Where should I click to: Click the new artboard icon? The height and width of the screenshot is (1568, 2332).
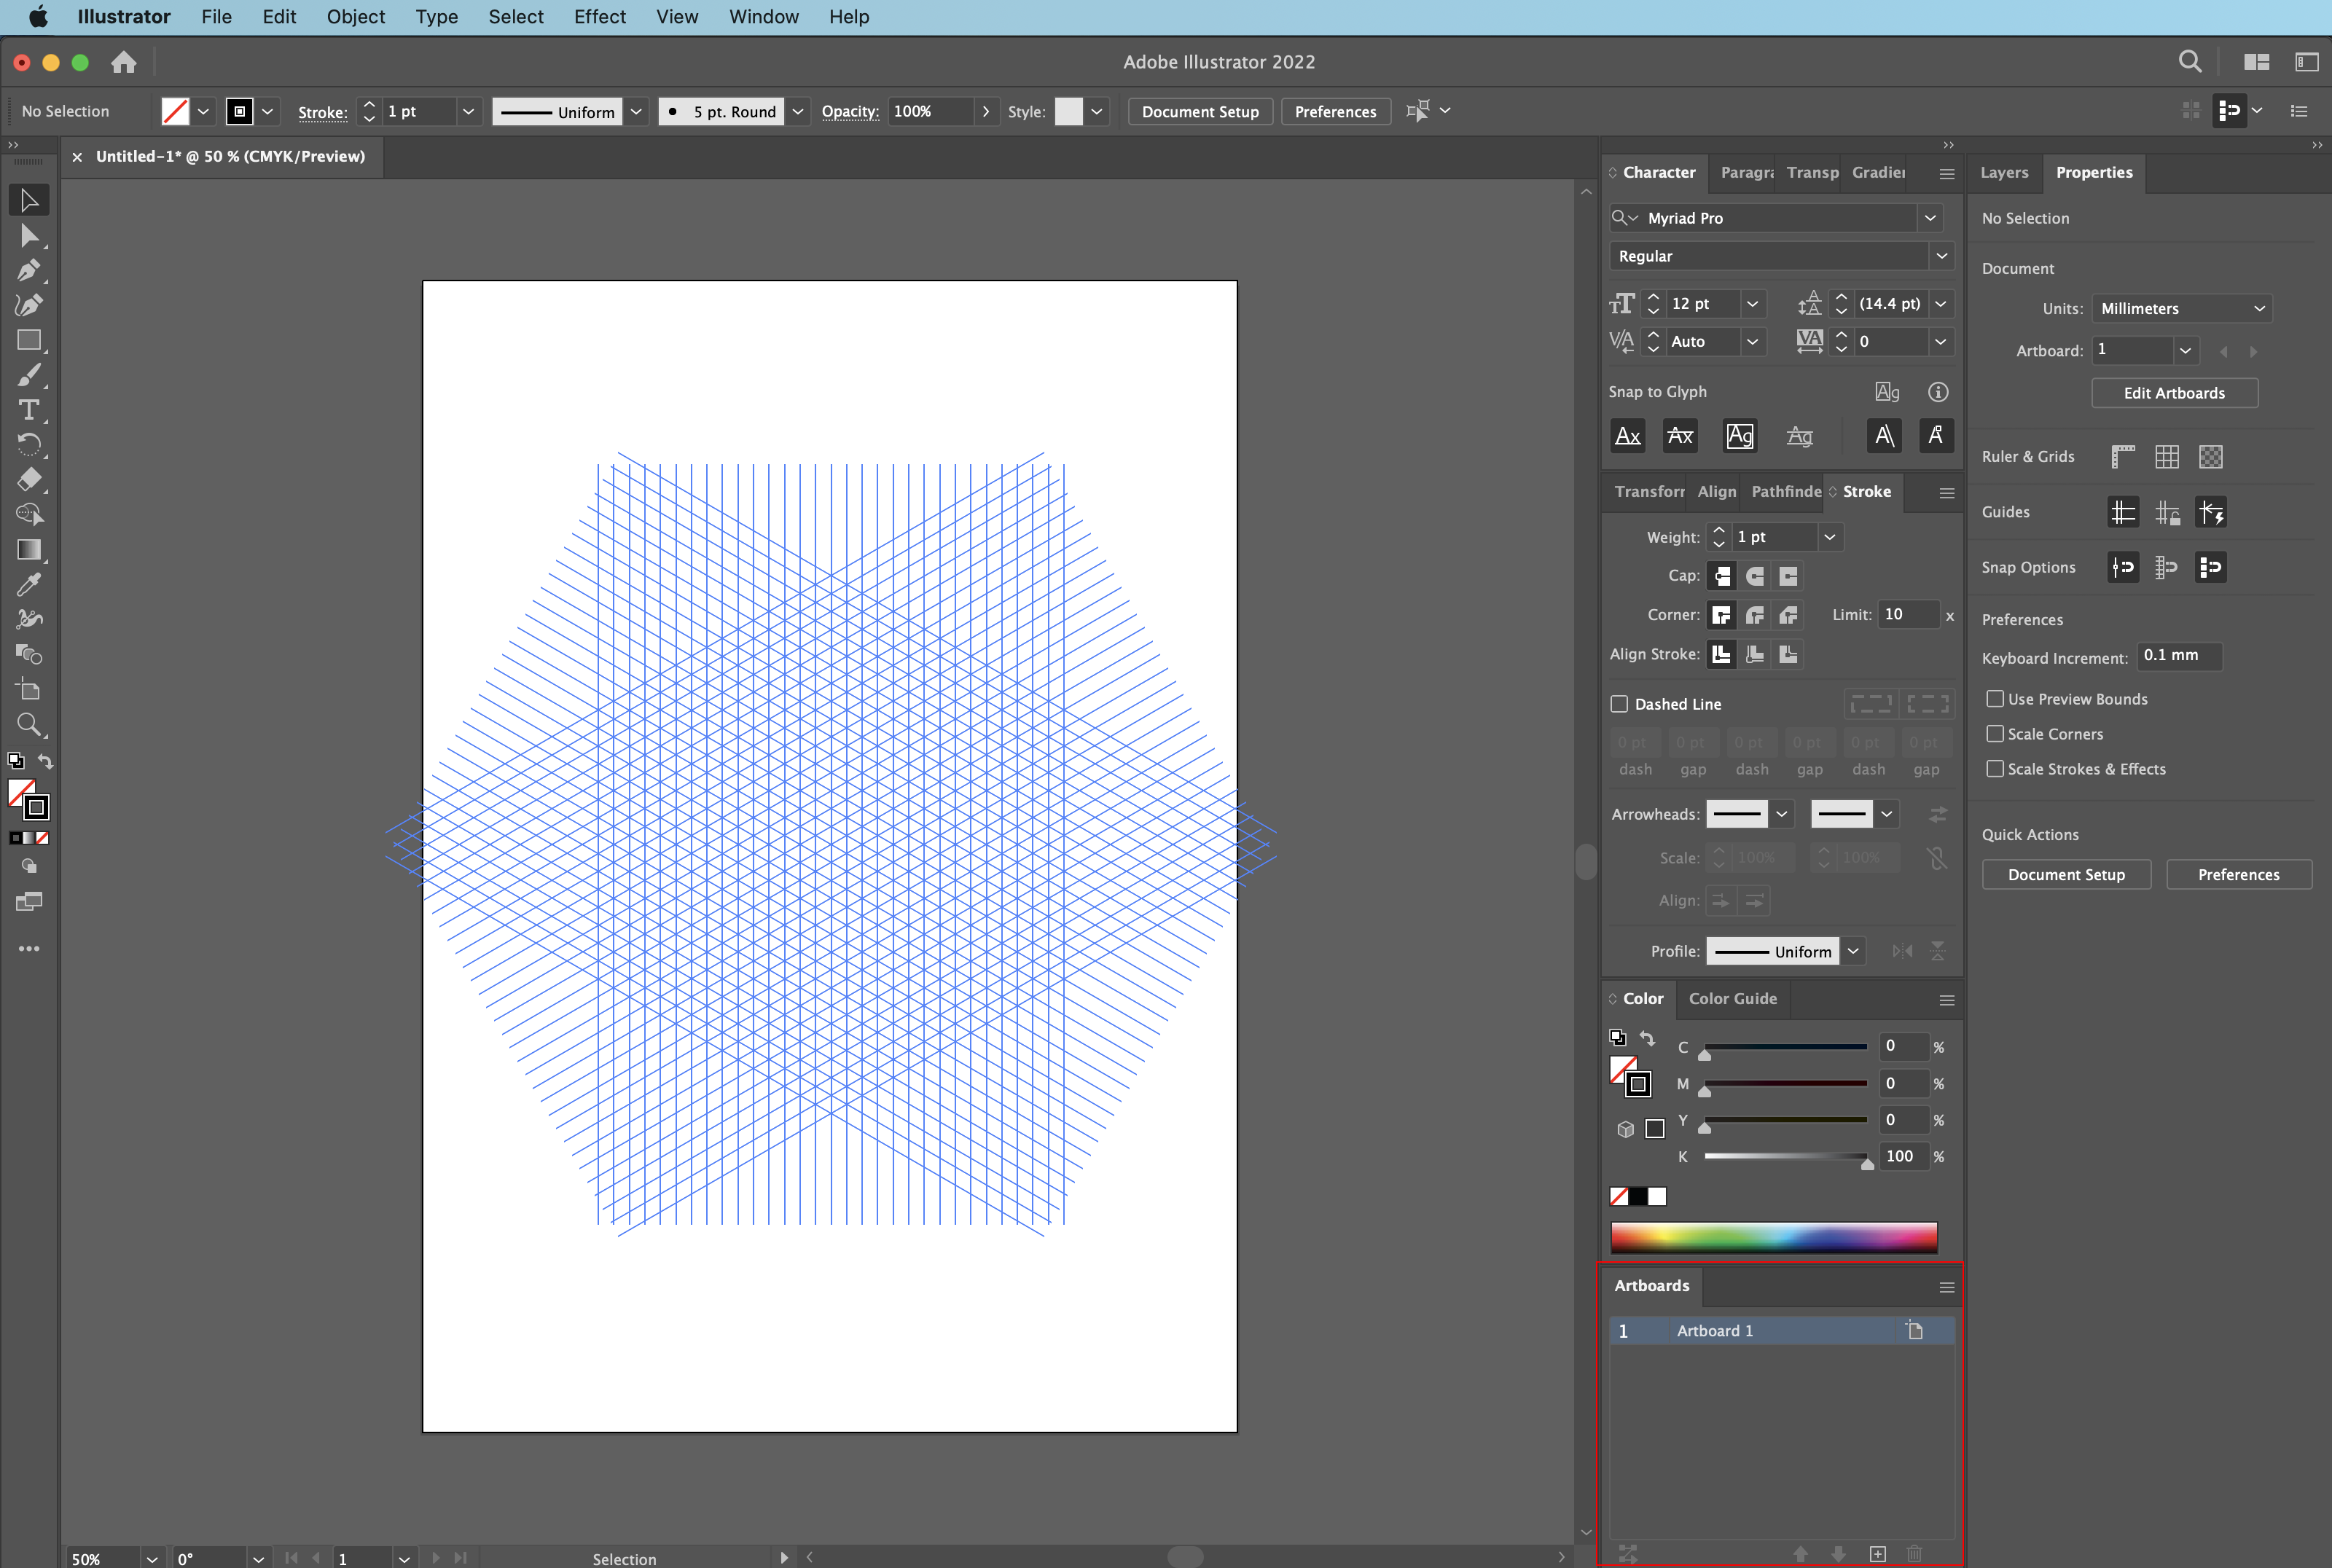1877,1553
